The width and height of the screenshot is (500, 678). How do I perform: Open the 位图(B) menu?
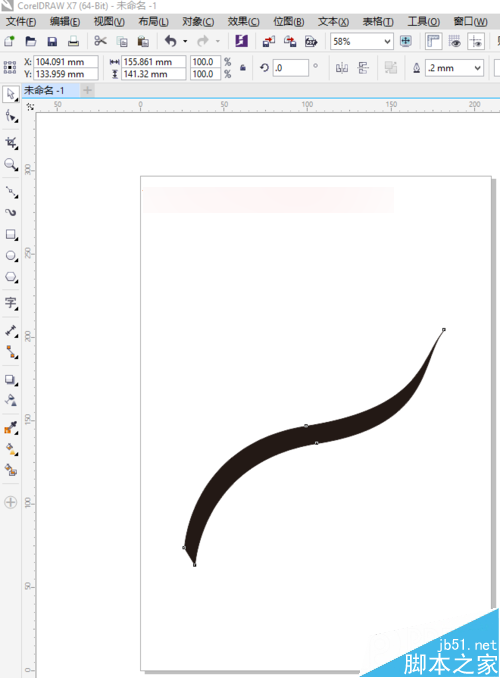288,22
